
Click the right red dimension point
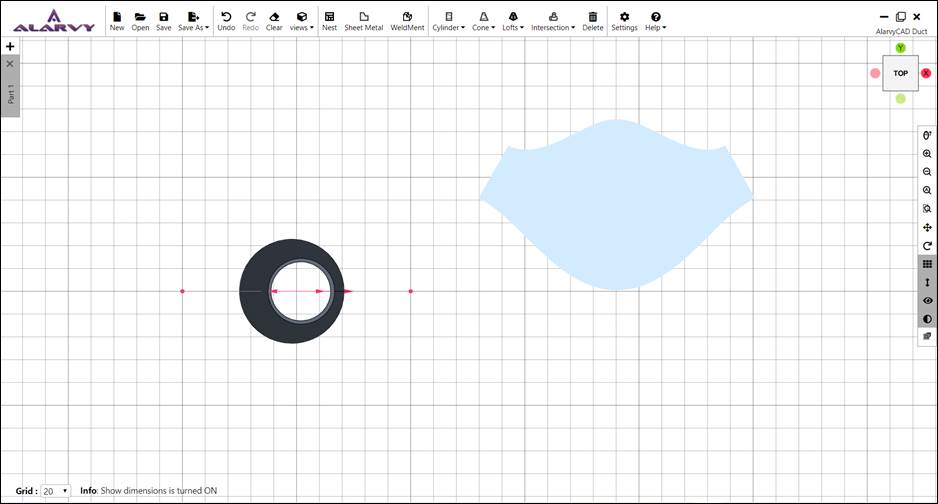tap(410, 291)
